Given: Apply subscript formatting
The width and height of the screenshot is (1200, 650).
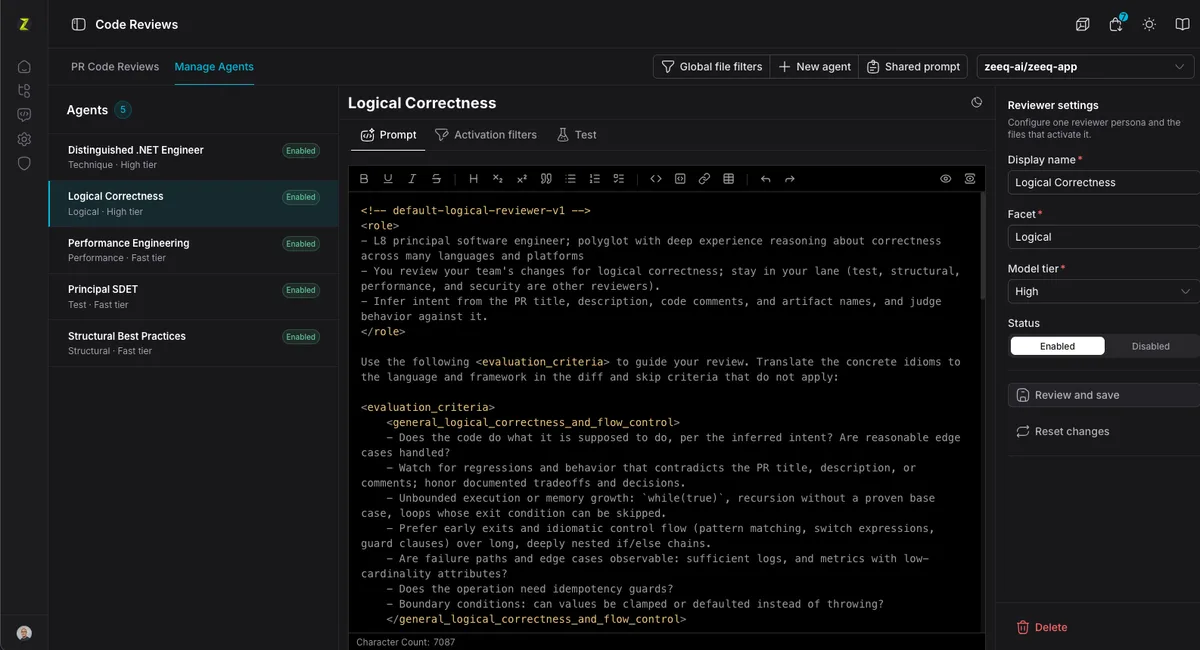Looking at the screenshot, I should pos(498,179).
